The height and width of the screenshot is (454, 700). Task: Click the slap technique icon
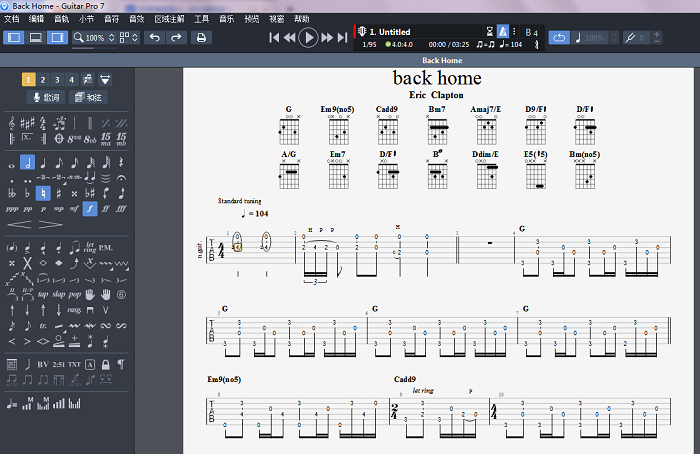(58, 295)
